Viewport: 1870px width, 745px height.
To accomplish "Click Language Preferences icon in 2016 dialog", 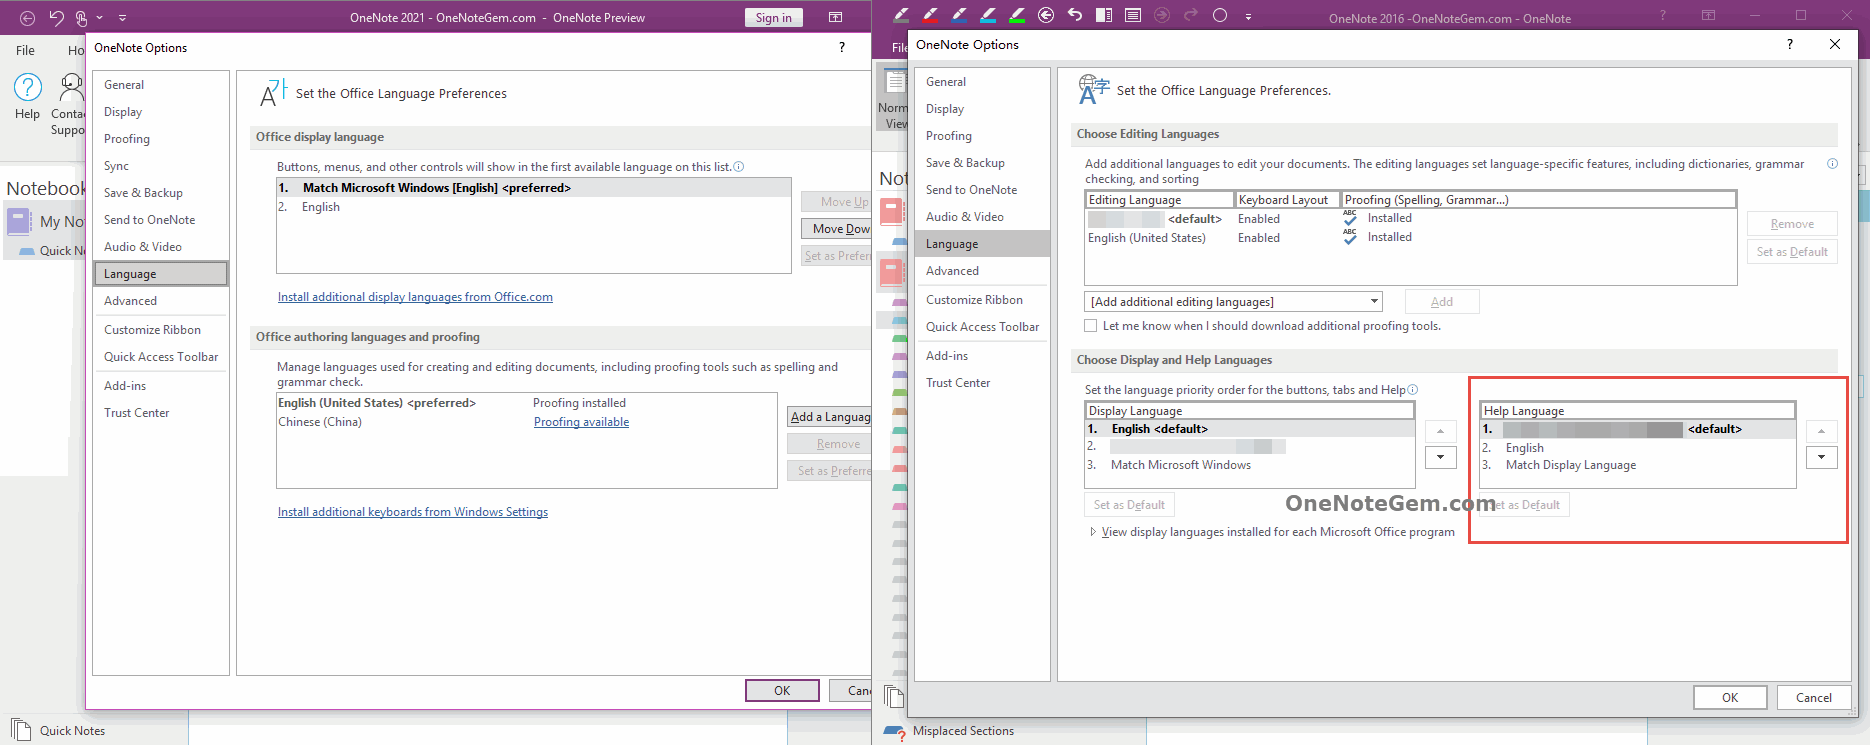I will (x=1094, y=89).
